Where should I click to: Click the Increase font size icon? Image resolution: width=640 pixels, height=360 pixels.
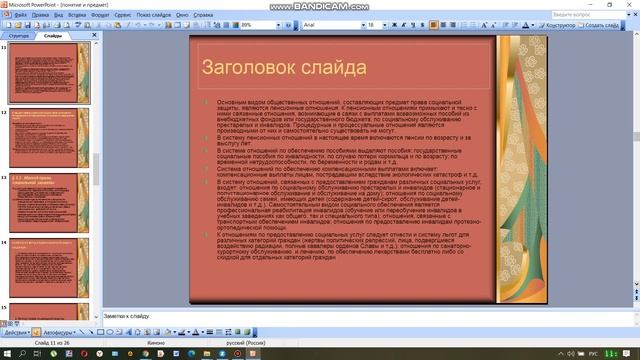(484, 25)
